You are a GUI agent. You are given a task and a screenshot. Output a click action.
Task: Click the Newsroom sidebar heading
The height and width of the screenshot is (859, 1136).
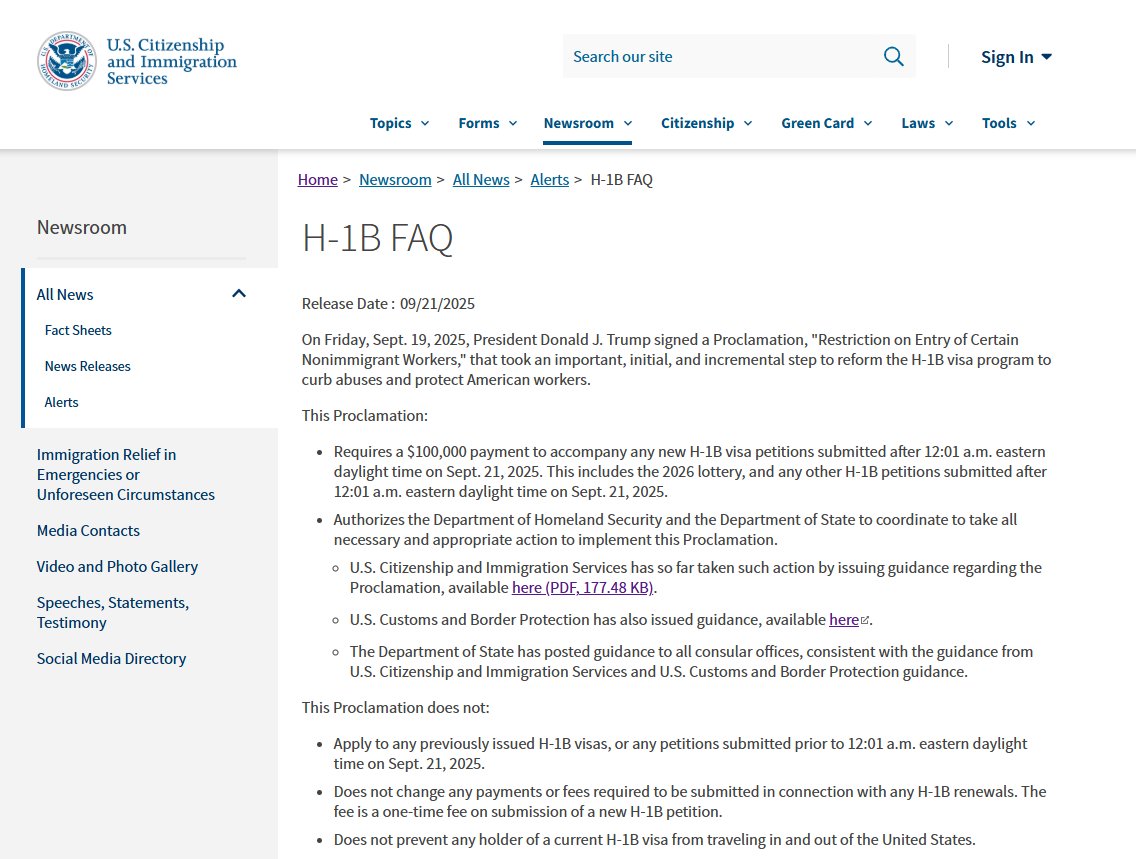(x=82, y=227)
